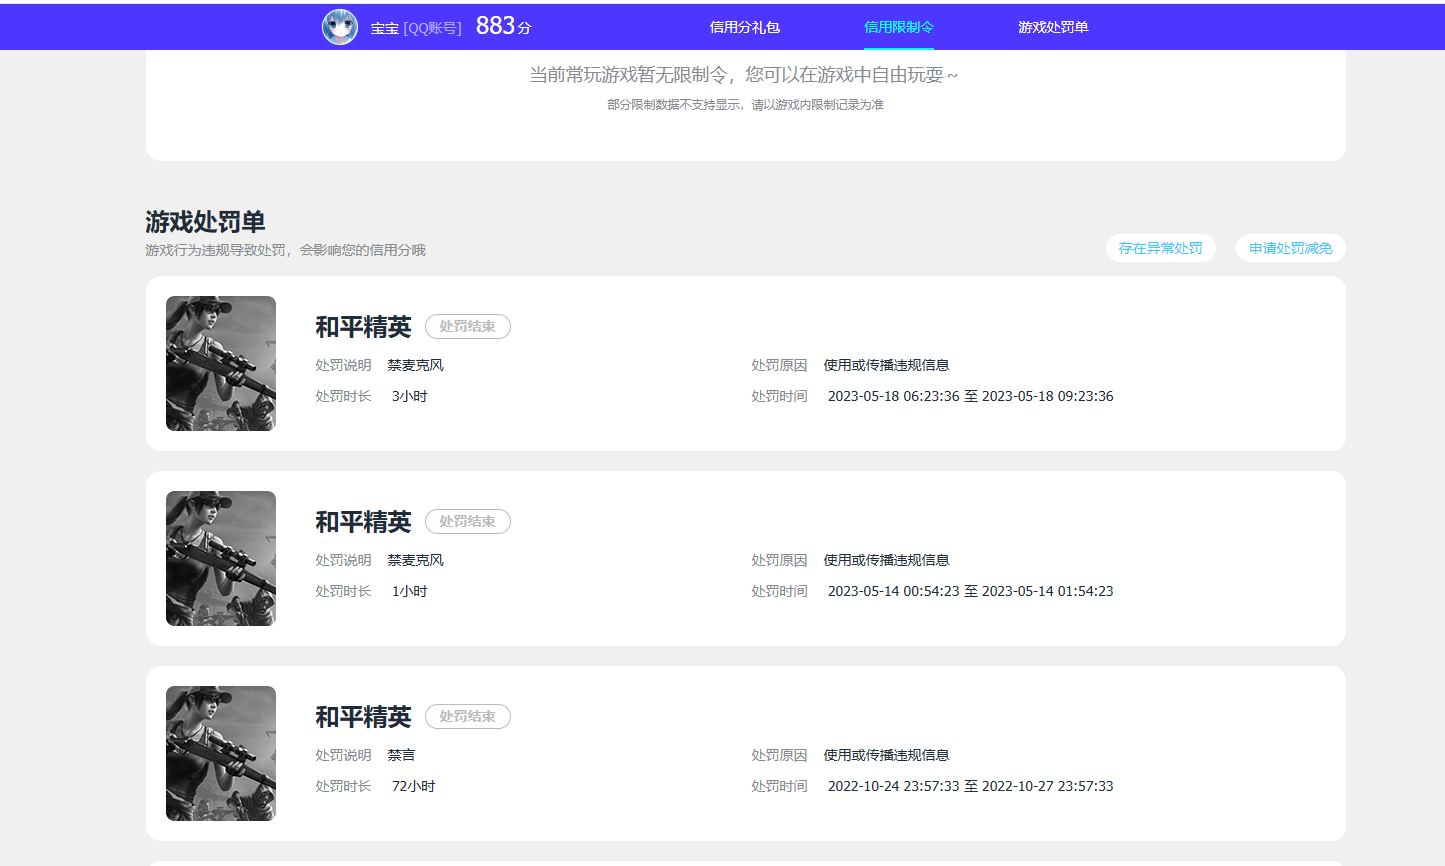Click the 1小时 penalty duration
Screen dimensions: 1445x866
coord(409,591)
